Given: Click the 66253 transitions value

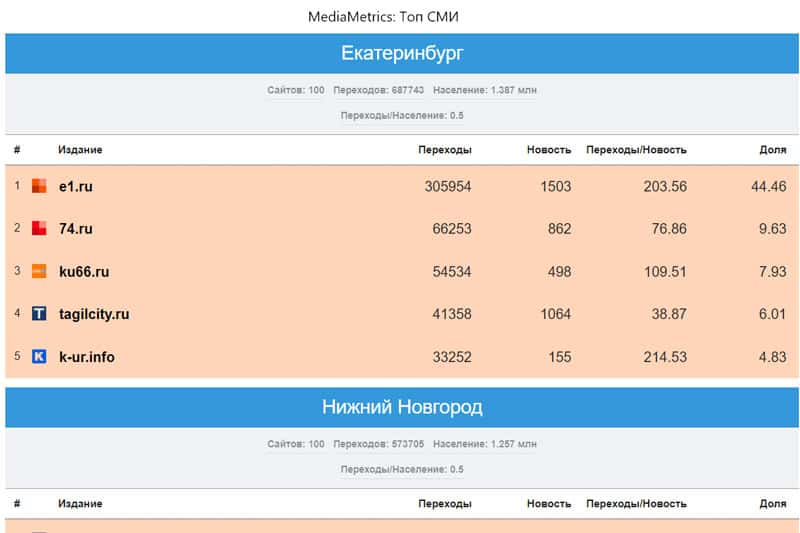Looking at the screenshot, I should (452, 229).
